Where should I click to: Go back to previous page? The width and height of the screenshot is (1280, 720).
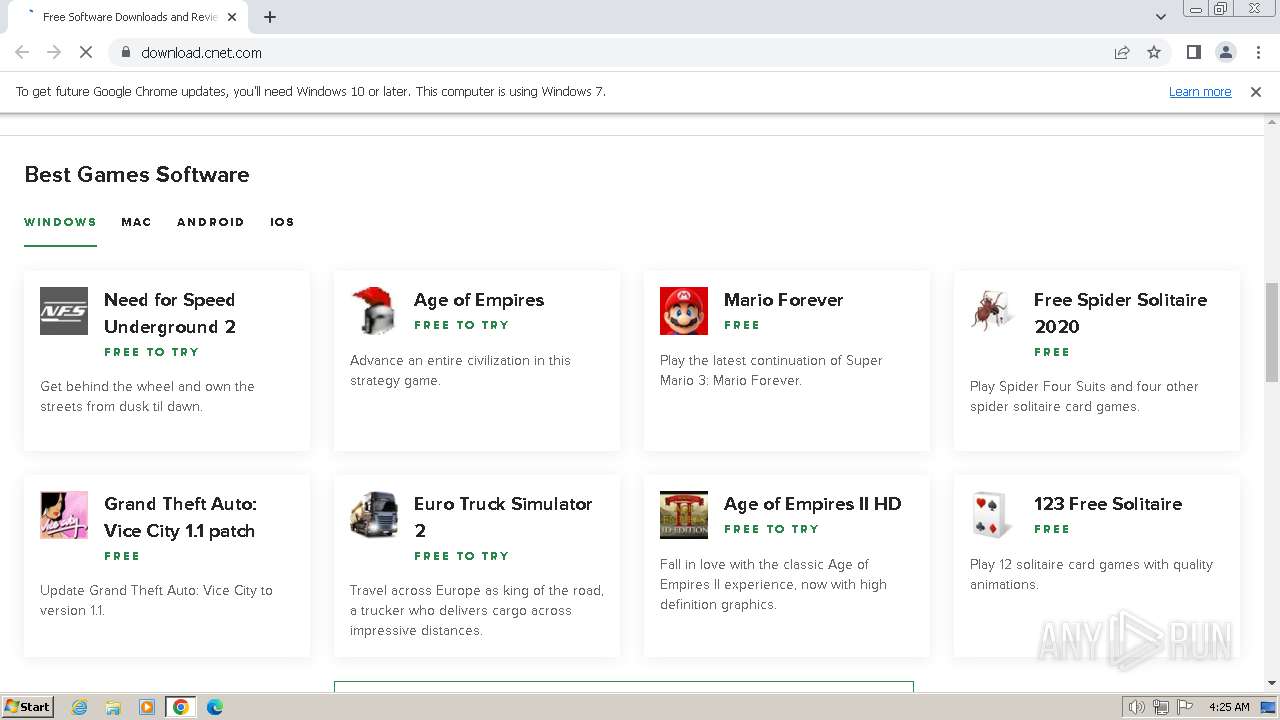(x=22, y=52)
